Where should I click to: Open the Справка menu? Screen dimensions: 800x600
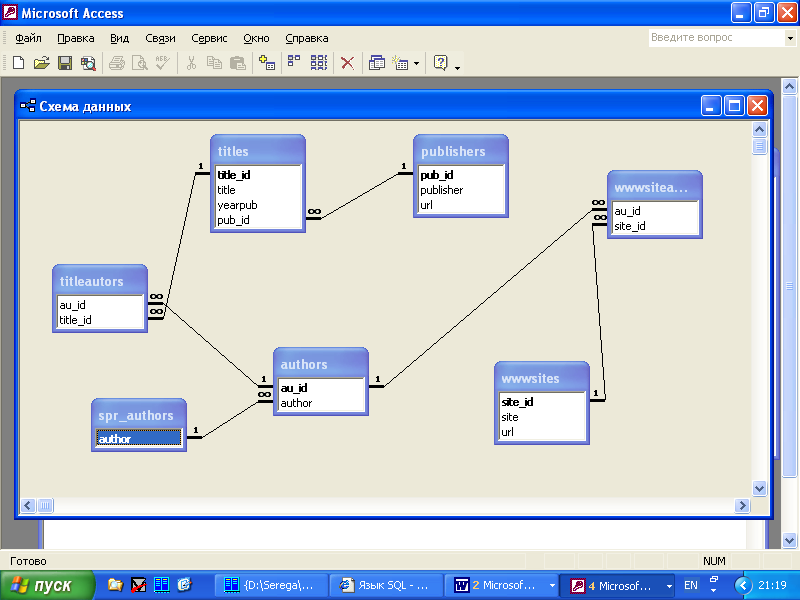click(x=307, y=38)
